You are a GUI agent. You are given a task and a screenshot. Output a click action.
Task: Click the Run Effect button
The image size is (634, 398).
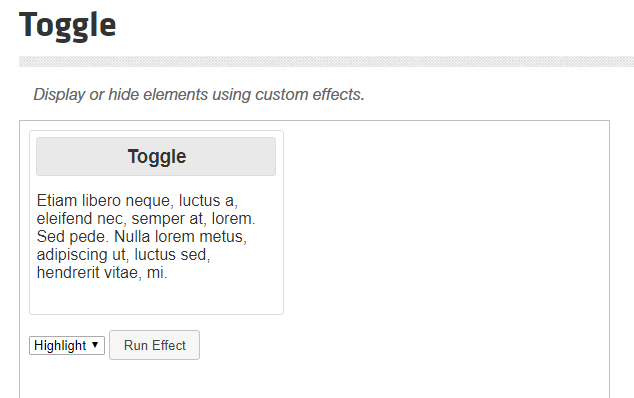(x=154, y=345)
